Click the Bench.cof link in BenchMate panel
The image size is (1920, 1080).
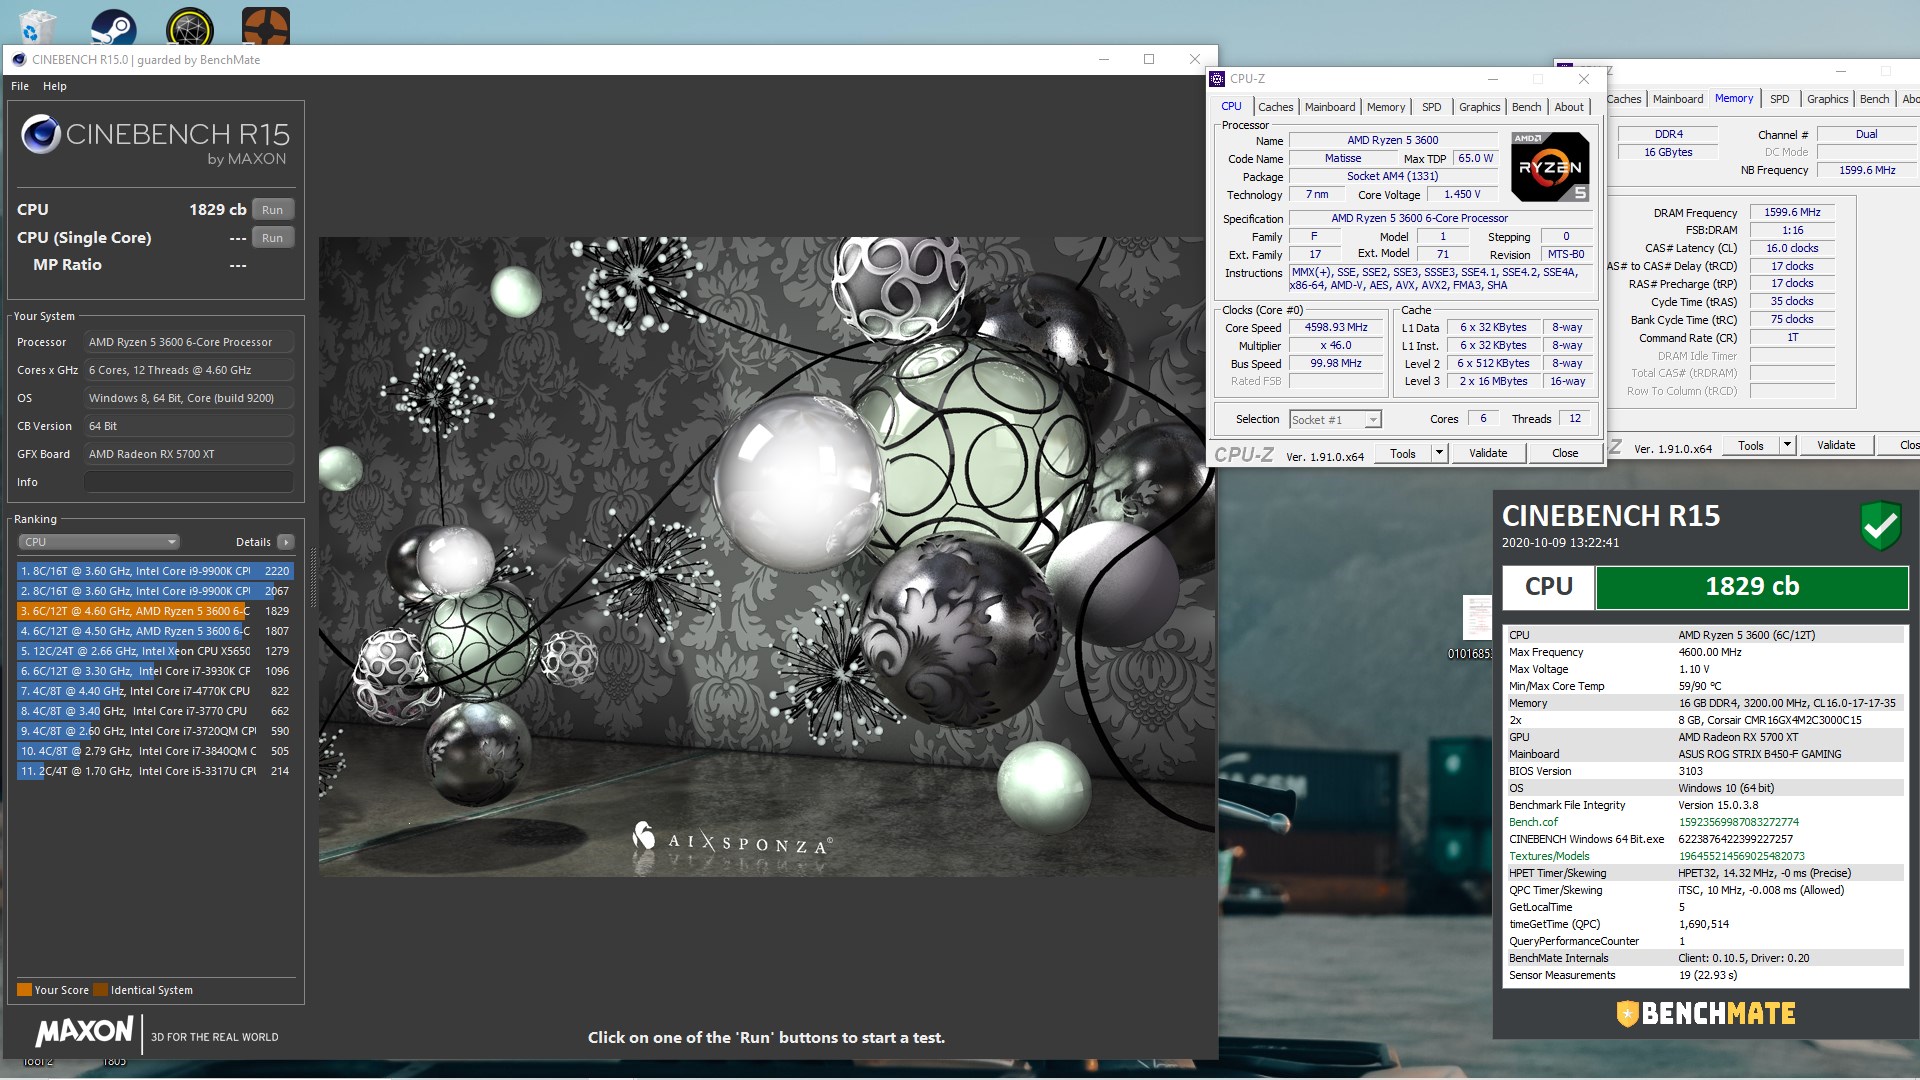point(1533,822)
